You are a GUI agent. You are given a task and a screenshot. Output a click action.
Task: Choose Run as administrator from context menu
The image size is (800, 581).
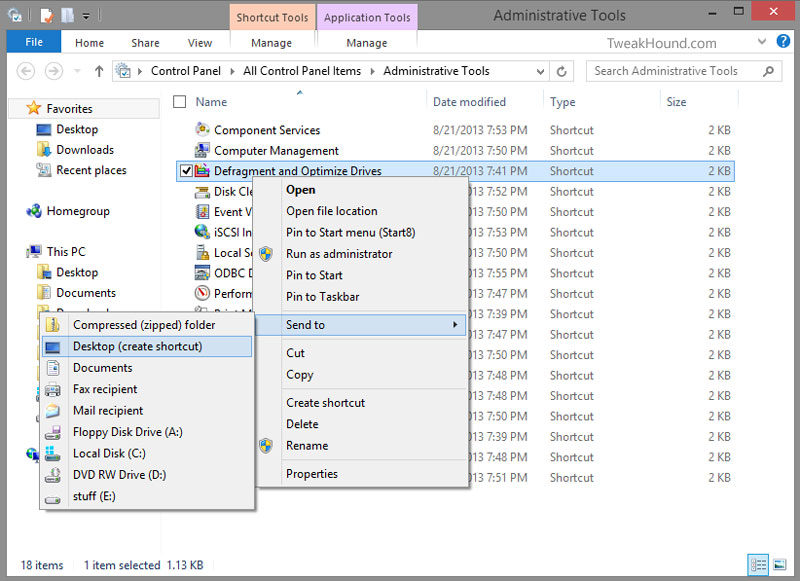(339, 254)
